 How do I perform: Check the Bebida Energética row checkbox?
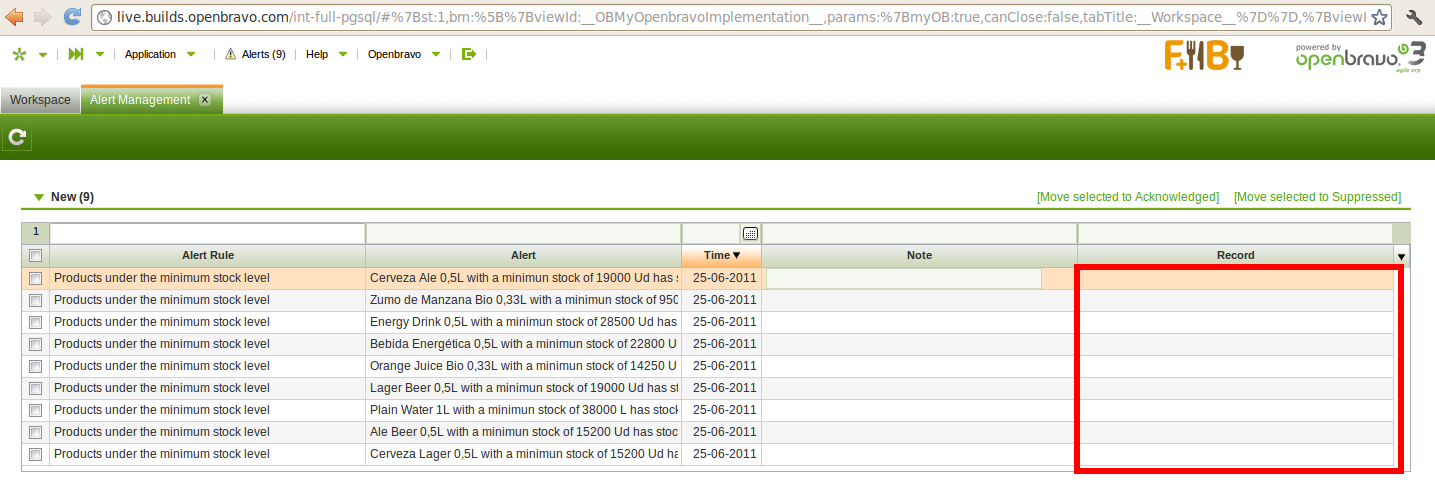point(35,344)
